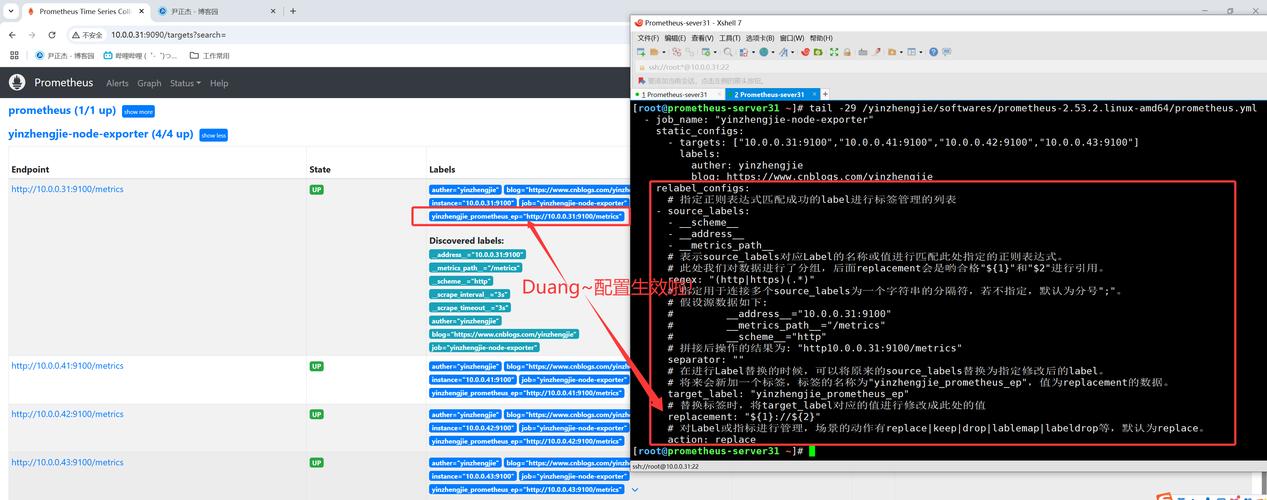Viewport: 1267px width, 500px height.
Task: Click the Xshell magnifier search toolbar icon
Action: [728, 52]
